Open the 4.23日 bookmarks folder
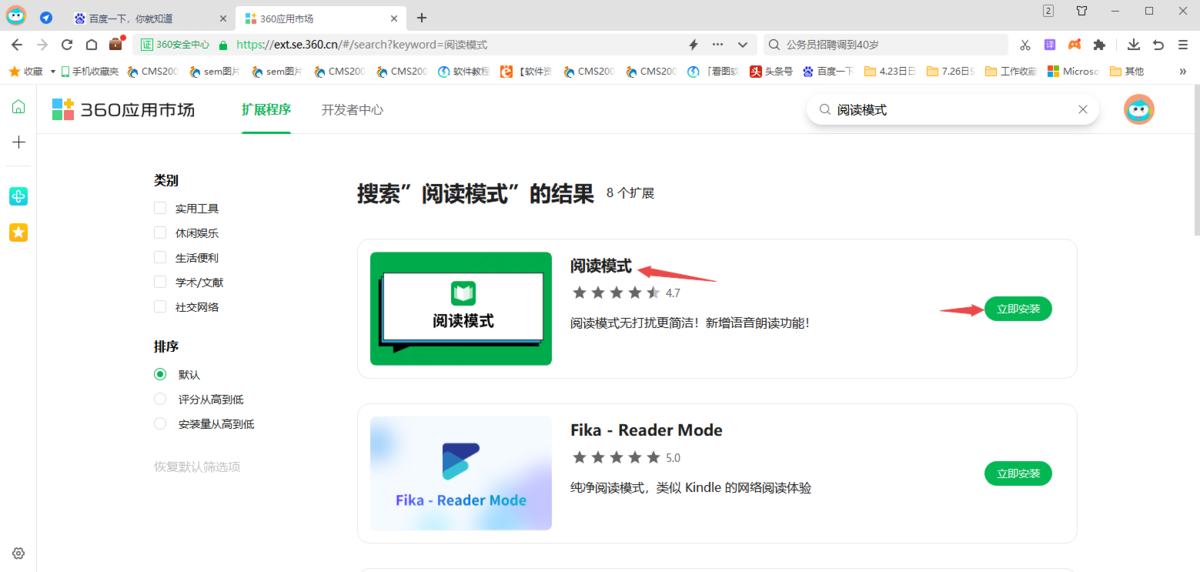Viewport: 1200px width, 572px height. click(888, 71)
